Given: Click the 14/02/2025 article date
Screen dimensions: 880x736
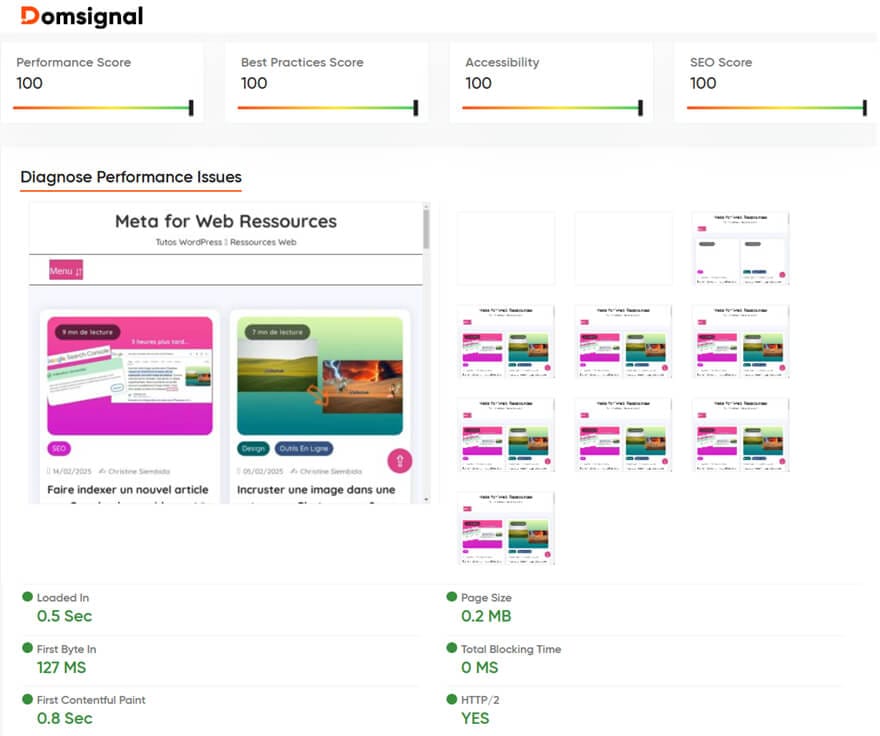Looking at the screenshot, I should point(72,471).
